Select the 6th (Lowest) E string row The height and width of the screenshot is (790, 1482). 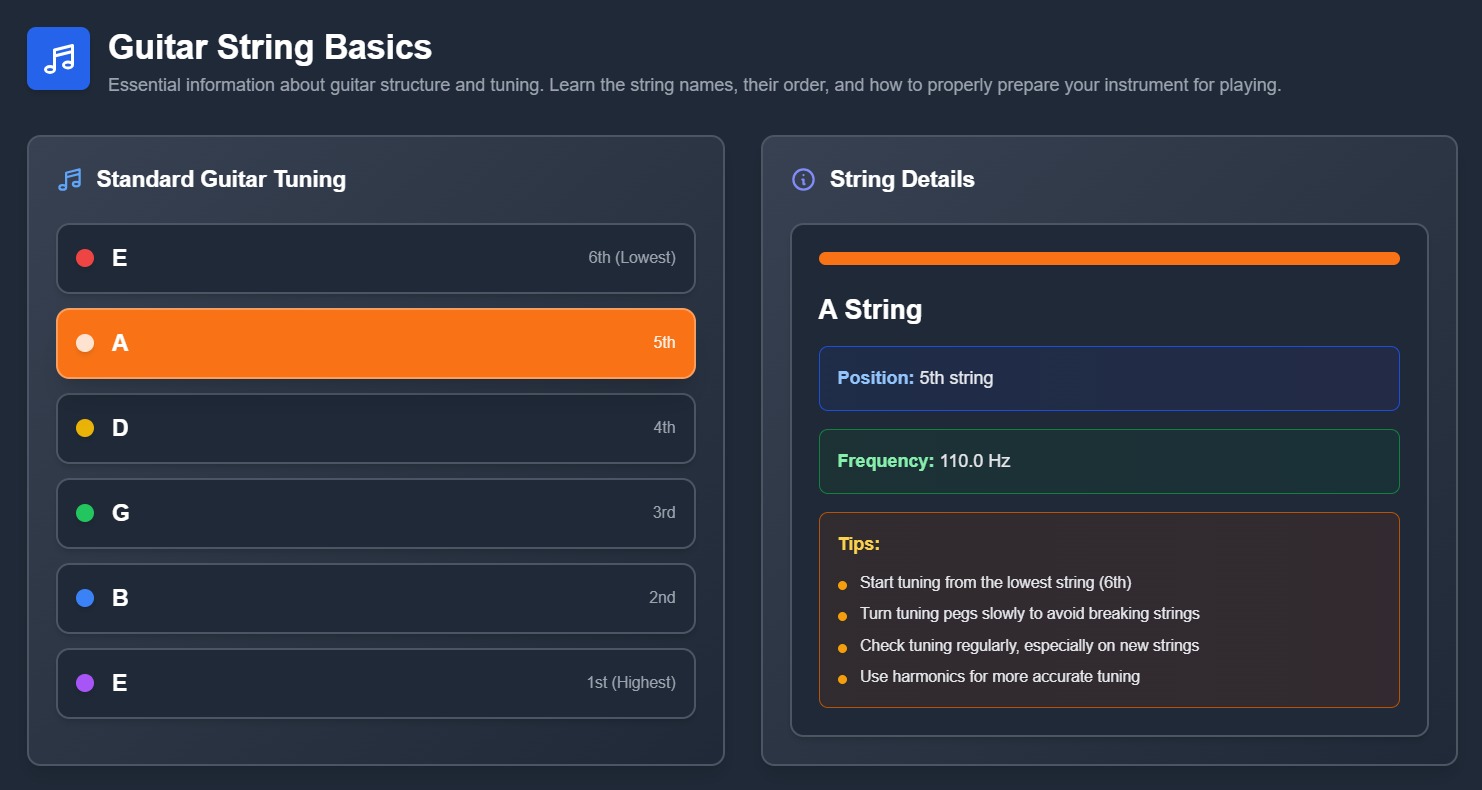(375, 258)
